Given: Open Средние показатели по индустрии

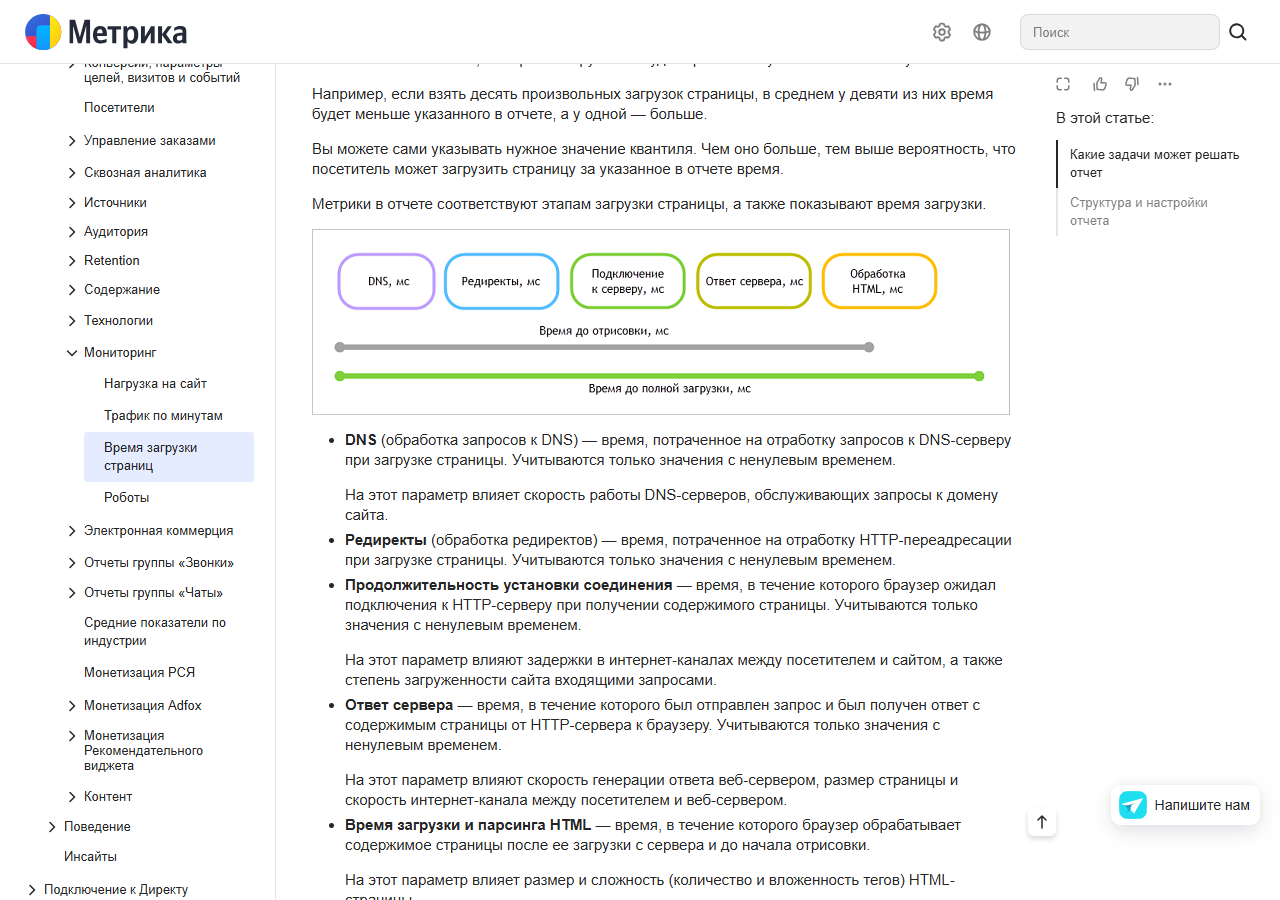Looking at the screenshot, I should click(155, 632).
